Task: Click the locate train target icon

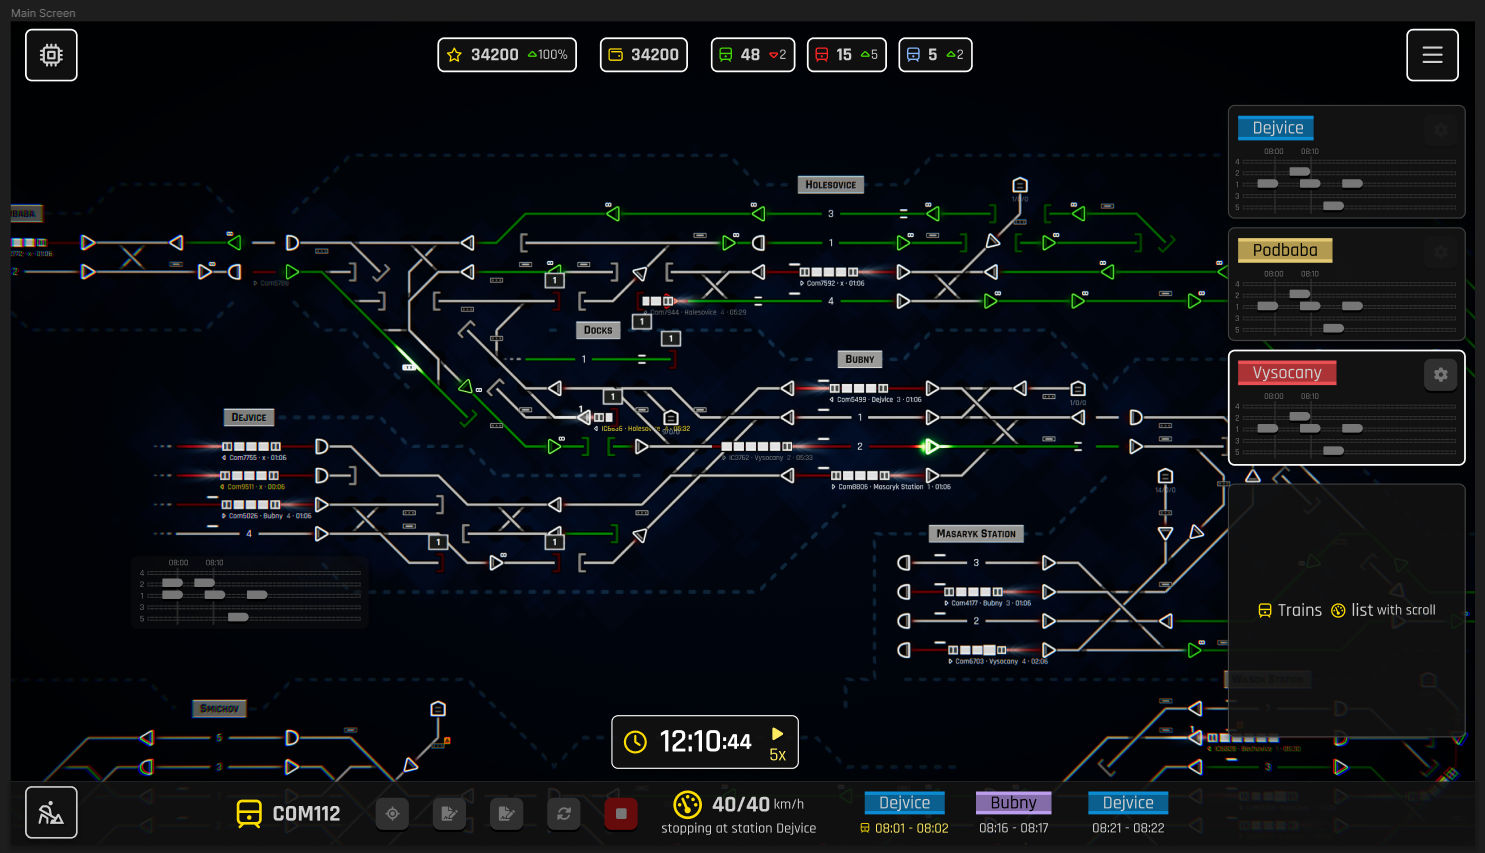Action: tap(392, 814)
